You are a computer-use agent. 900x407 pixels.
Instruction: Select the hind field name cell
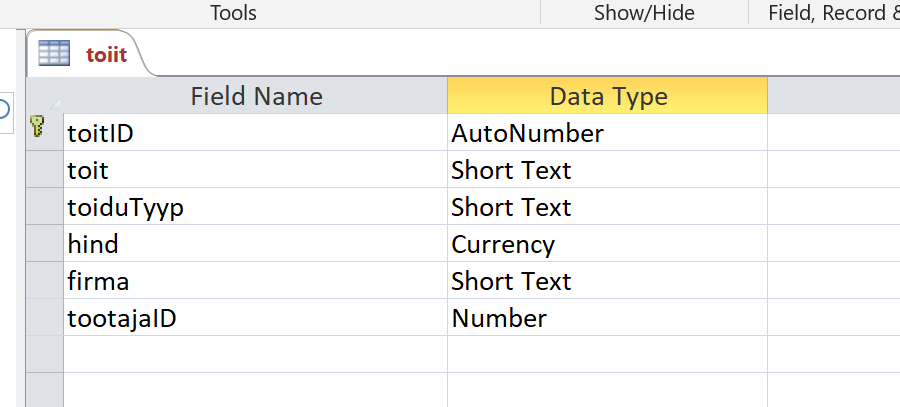255,243
